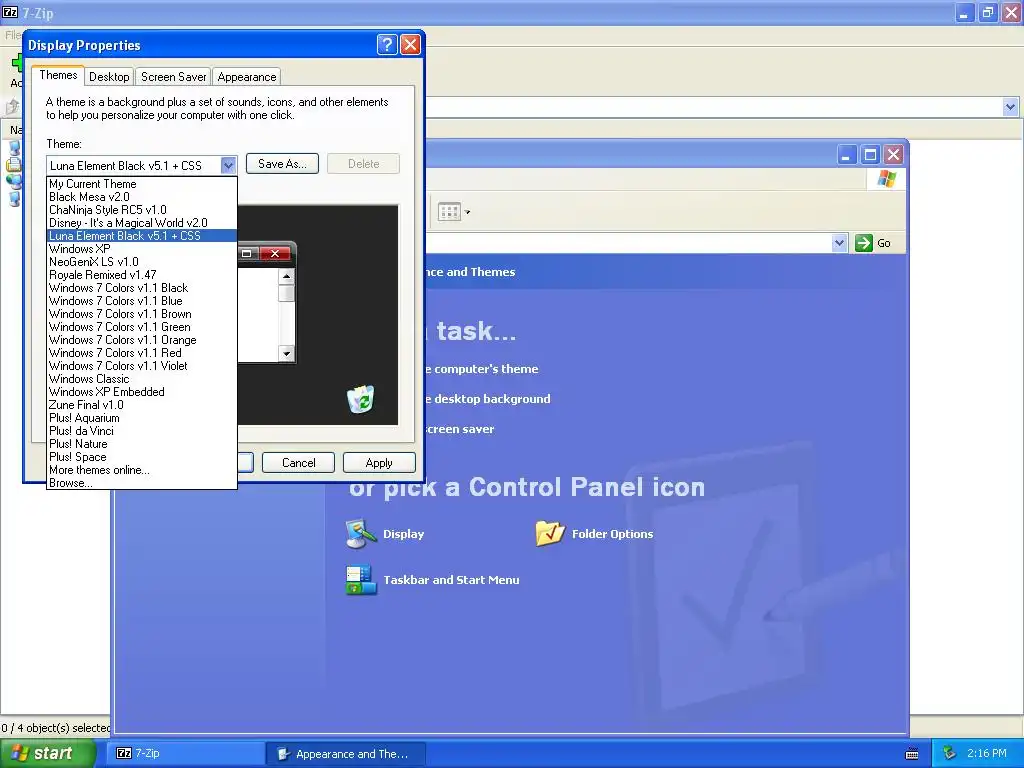Open the 7-Zip path dropdown arrow
Image resolution: width=1024 pixels, height=768 pixels.
tap(1010, 106)
